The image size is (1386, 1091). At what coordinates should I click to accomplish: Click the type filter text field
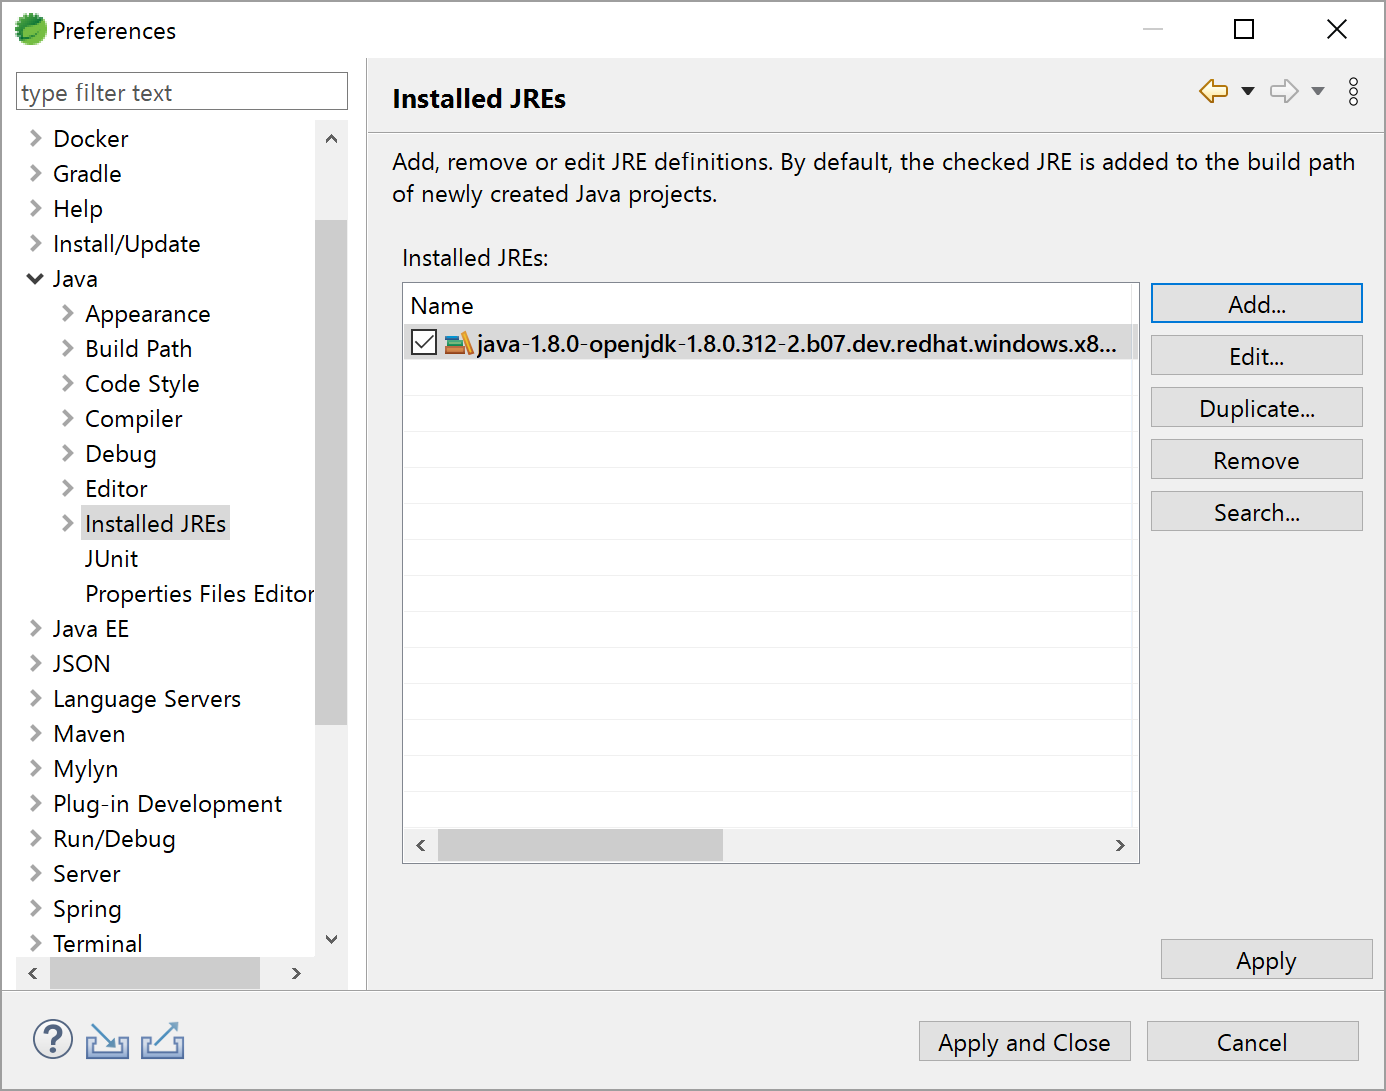tap(182, 92)
